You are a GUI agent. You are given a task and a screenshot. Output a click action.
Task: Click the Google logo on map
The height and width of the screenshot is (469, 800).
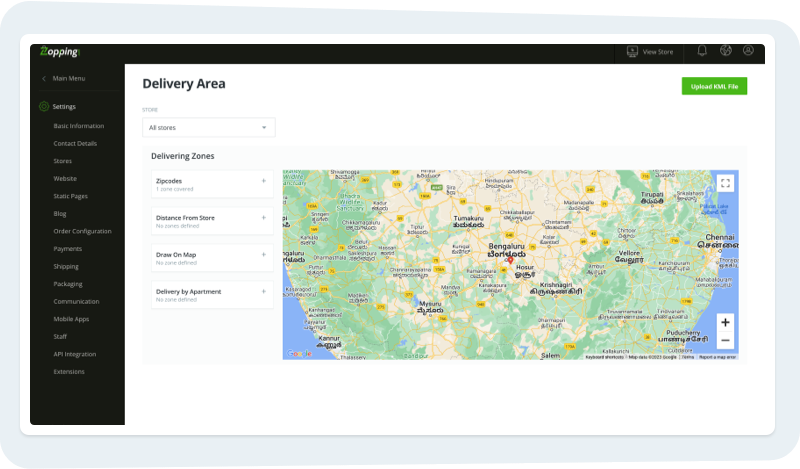click(x=299, y=353)
